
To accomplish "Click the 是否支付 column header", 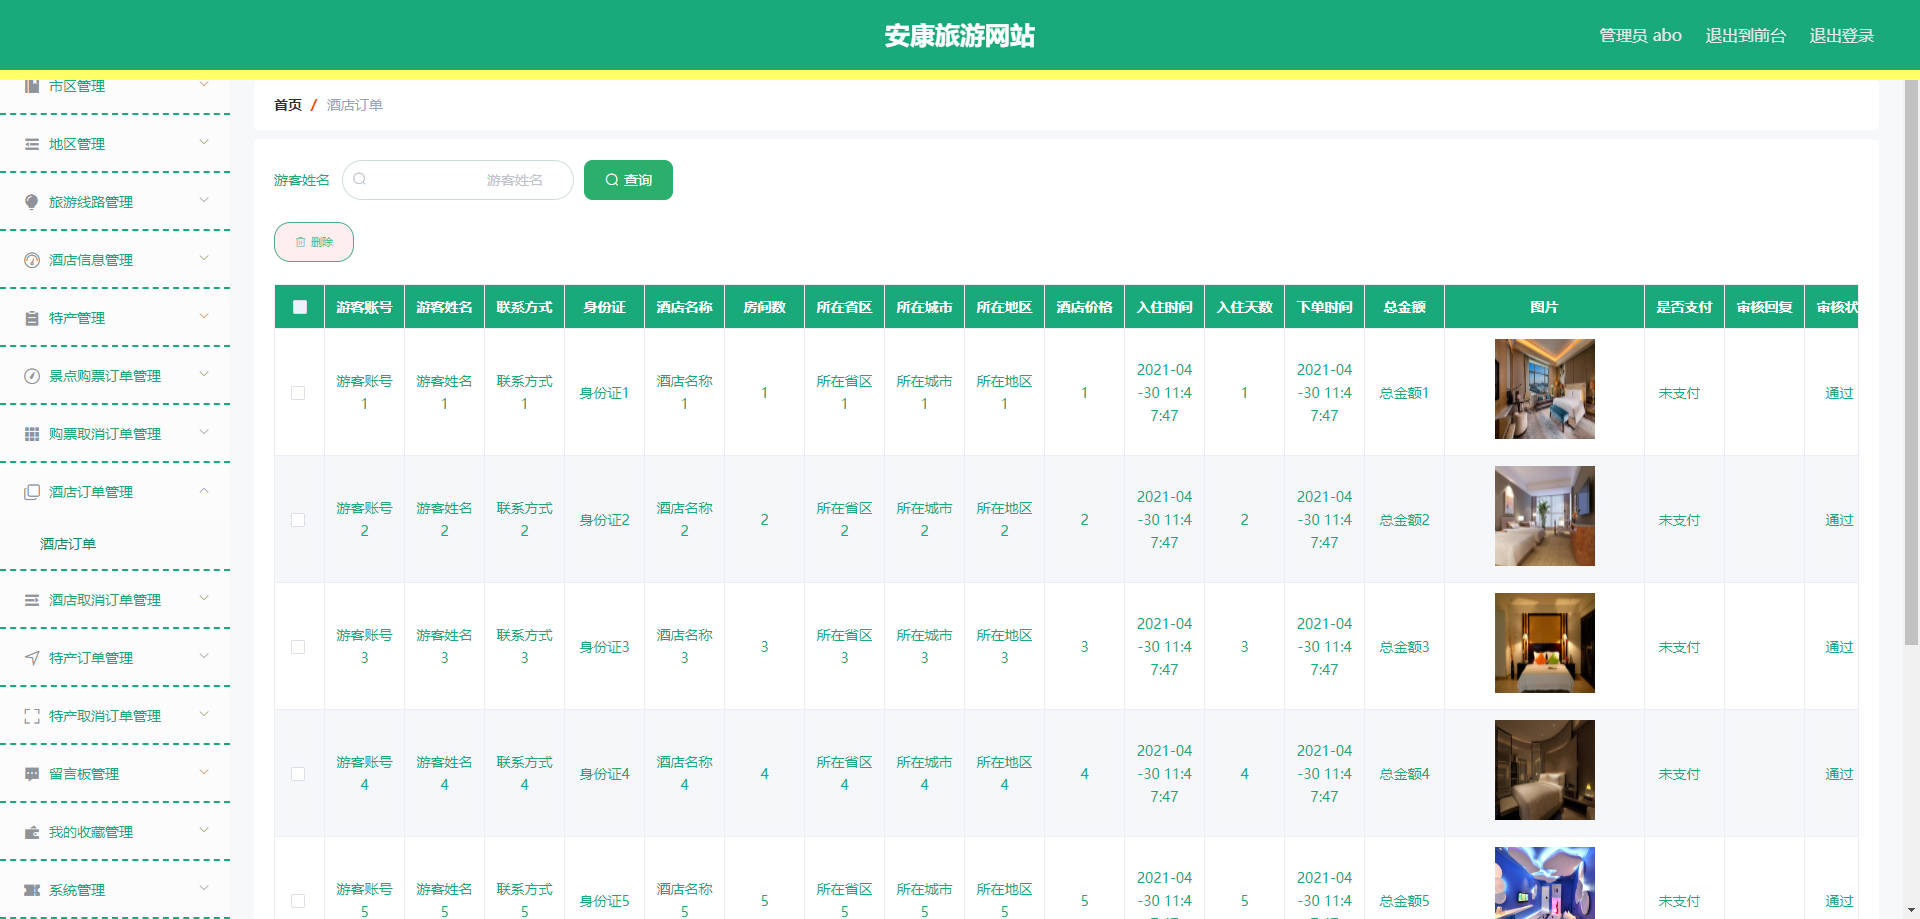I will click(1684, 307).
